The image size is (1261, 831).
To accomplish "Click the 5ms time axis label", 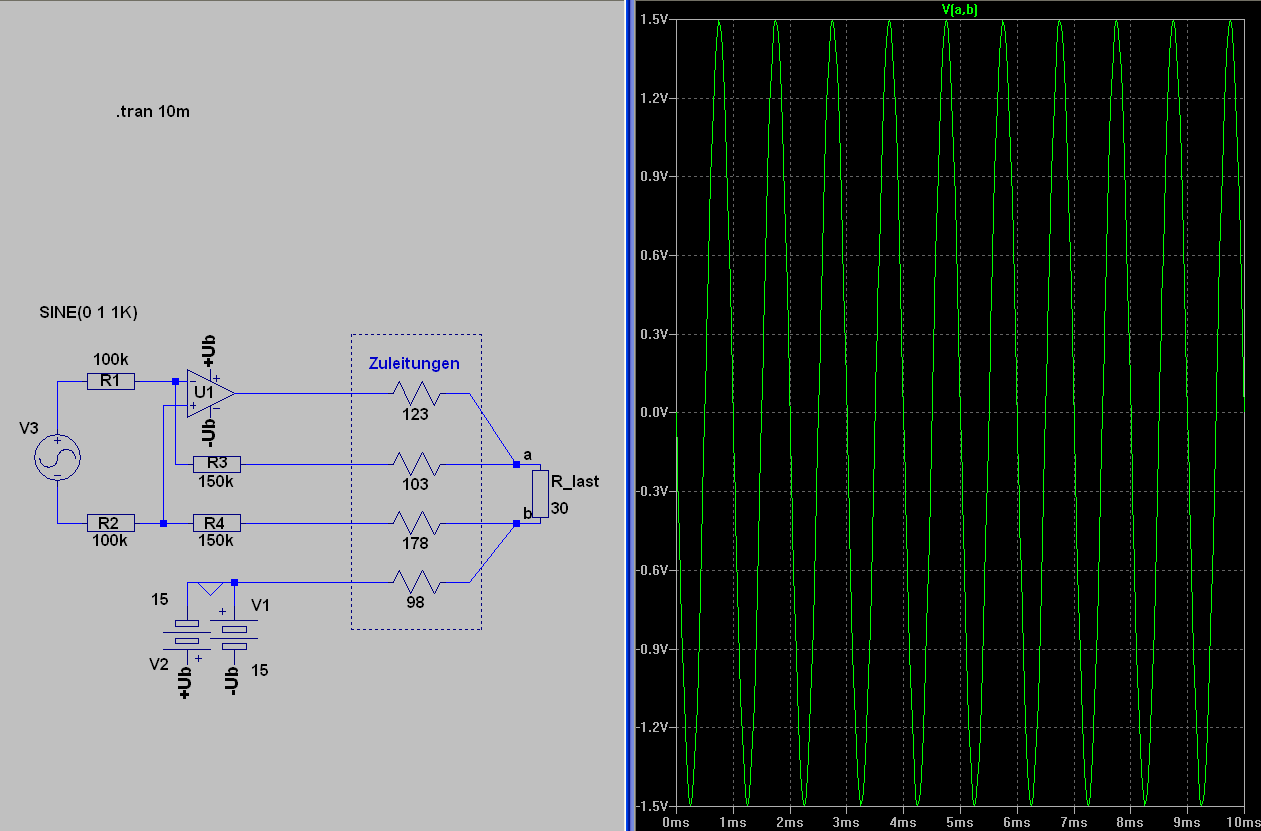I will point(961,821).
